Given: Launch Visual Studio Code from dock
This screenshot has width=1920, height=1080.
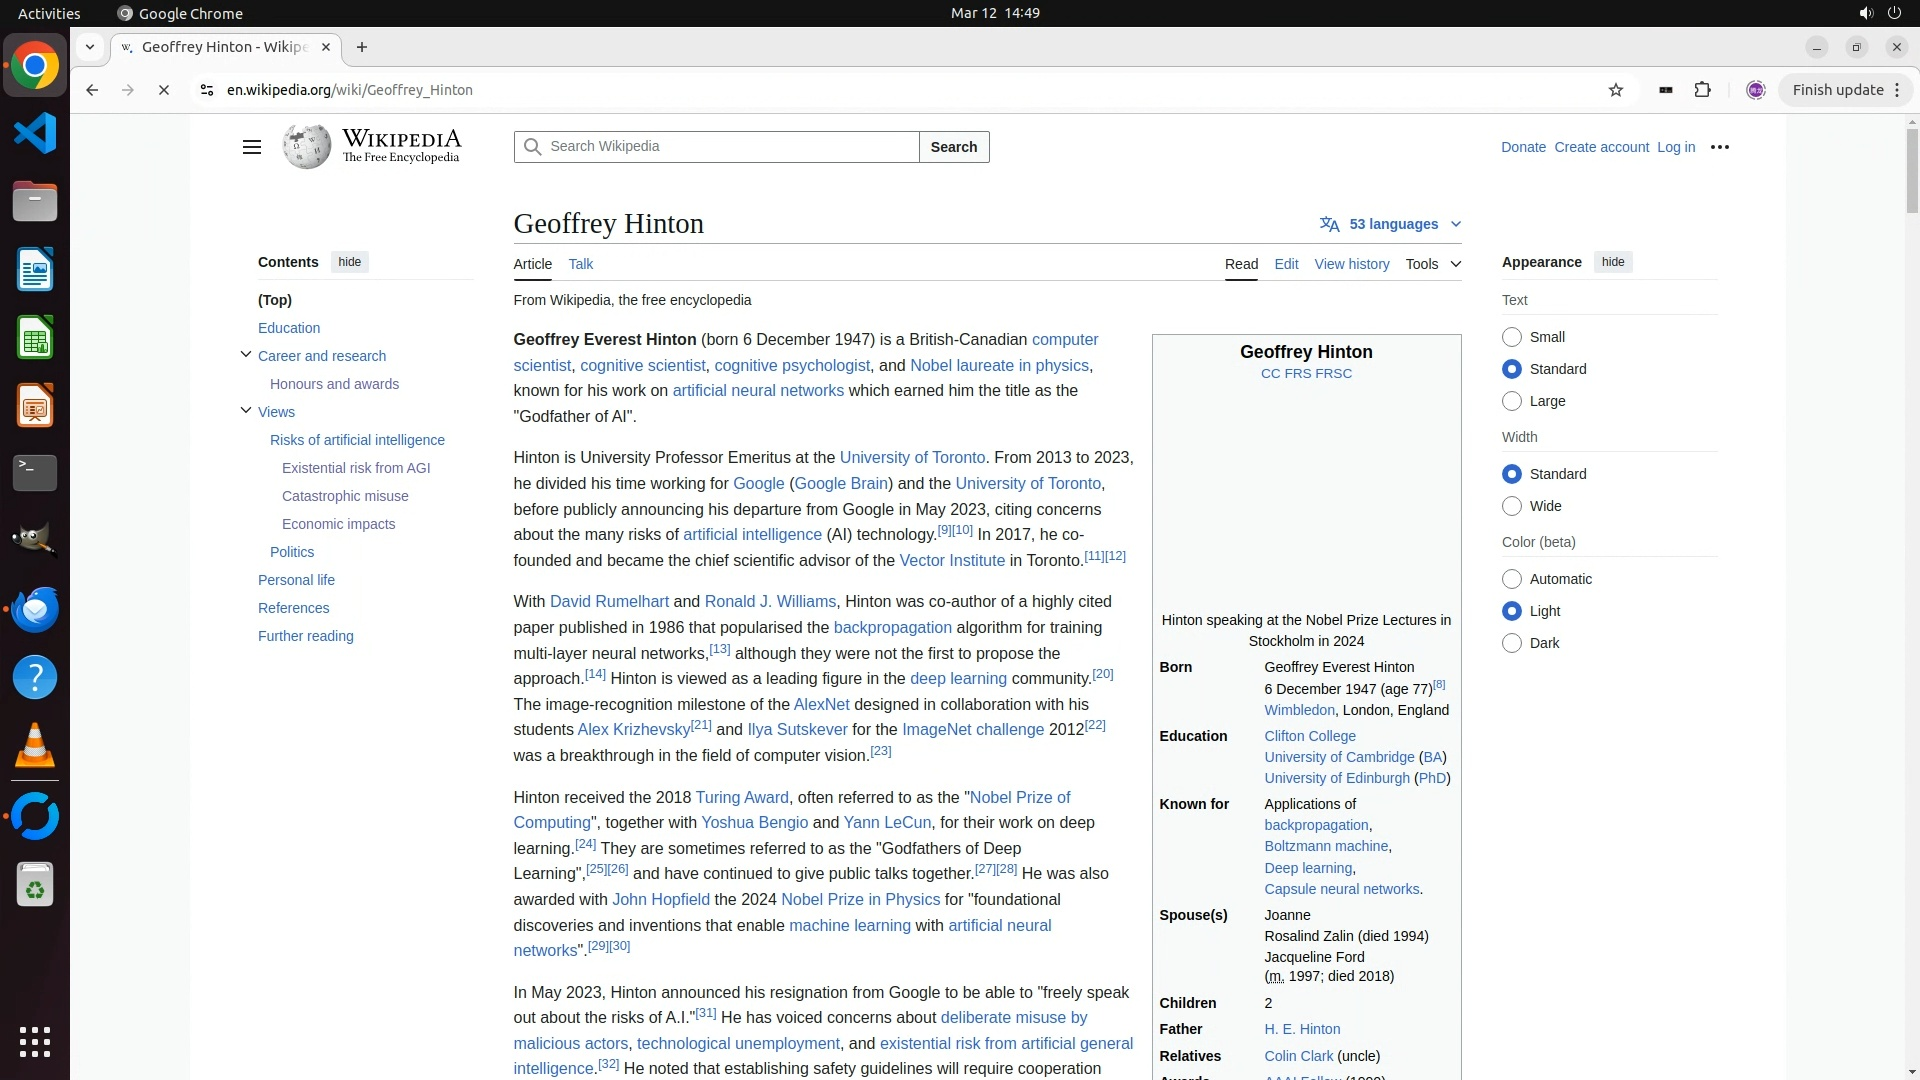Looking at the screenshot, I should [x=35, y=133].
